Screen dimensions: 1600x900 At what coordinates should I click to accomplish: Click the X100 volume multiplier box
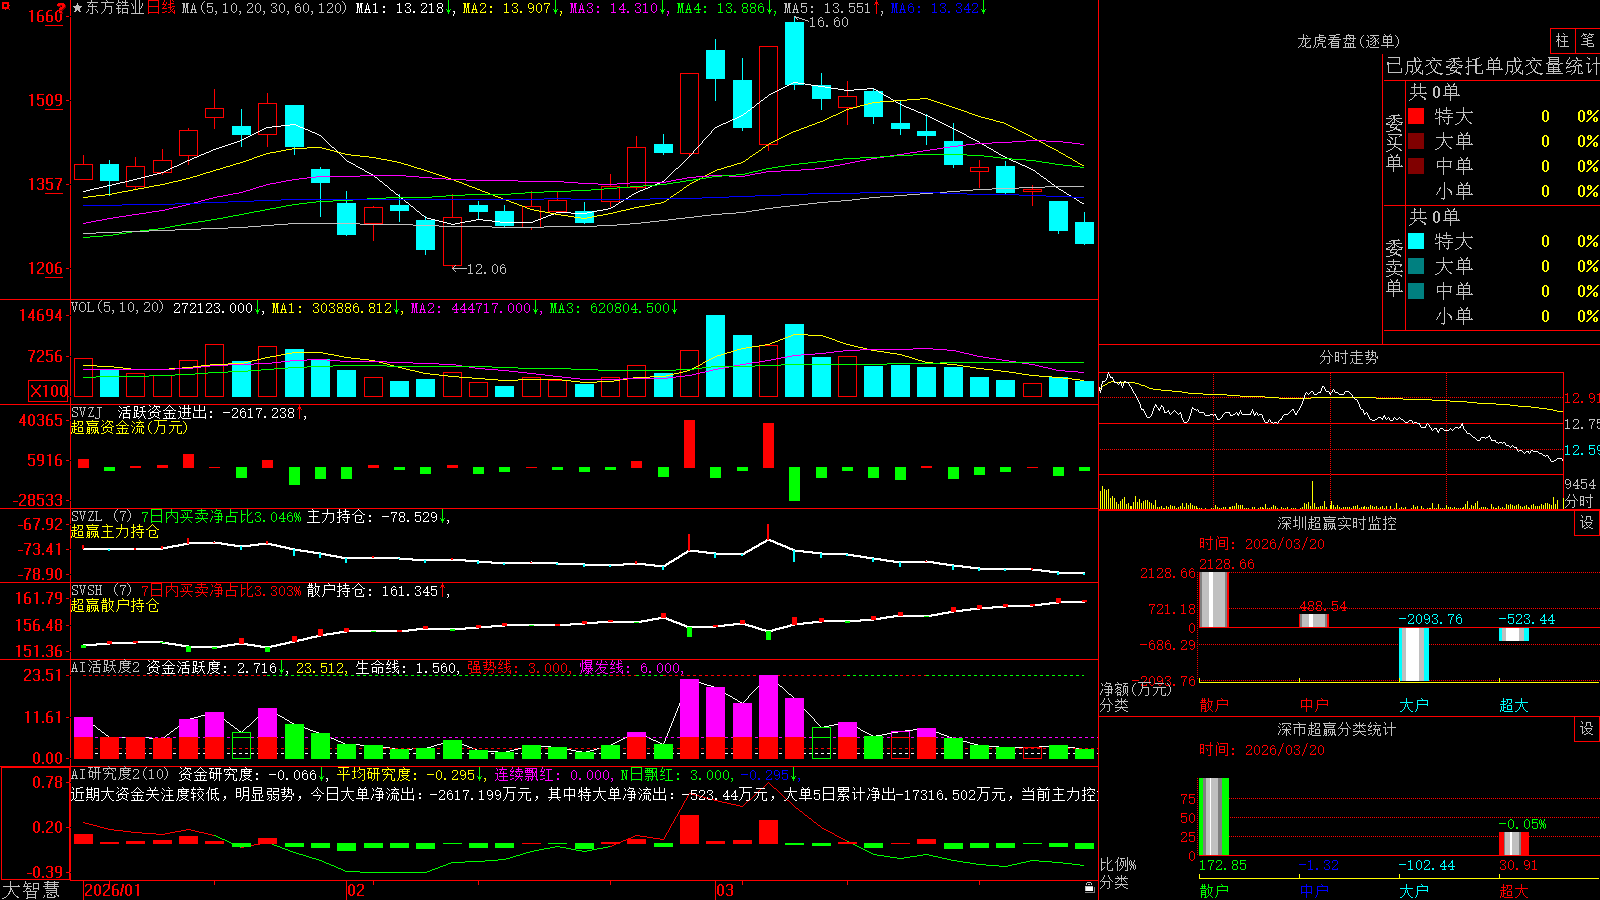(49, 391)
